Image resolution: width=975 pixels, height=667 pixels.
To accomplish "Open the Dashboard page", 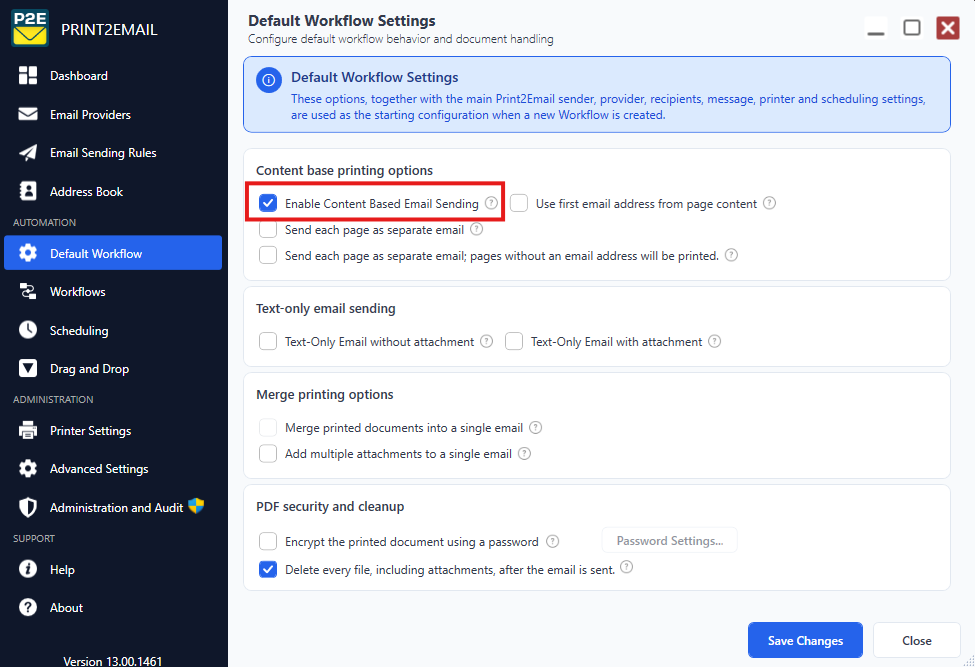I will (x=113, y=75).
